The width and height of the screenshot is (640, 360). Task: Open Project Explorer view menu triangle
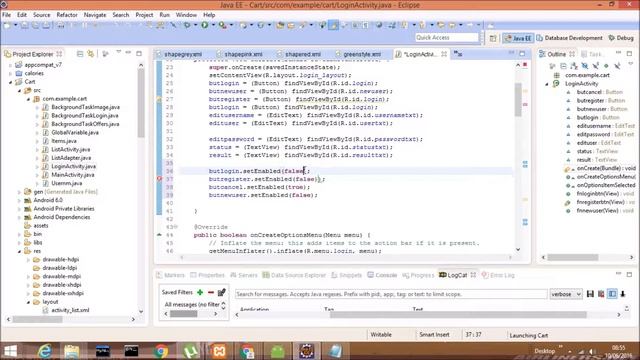click(x=118, y=52)
